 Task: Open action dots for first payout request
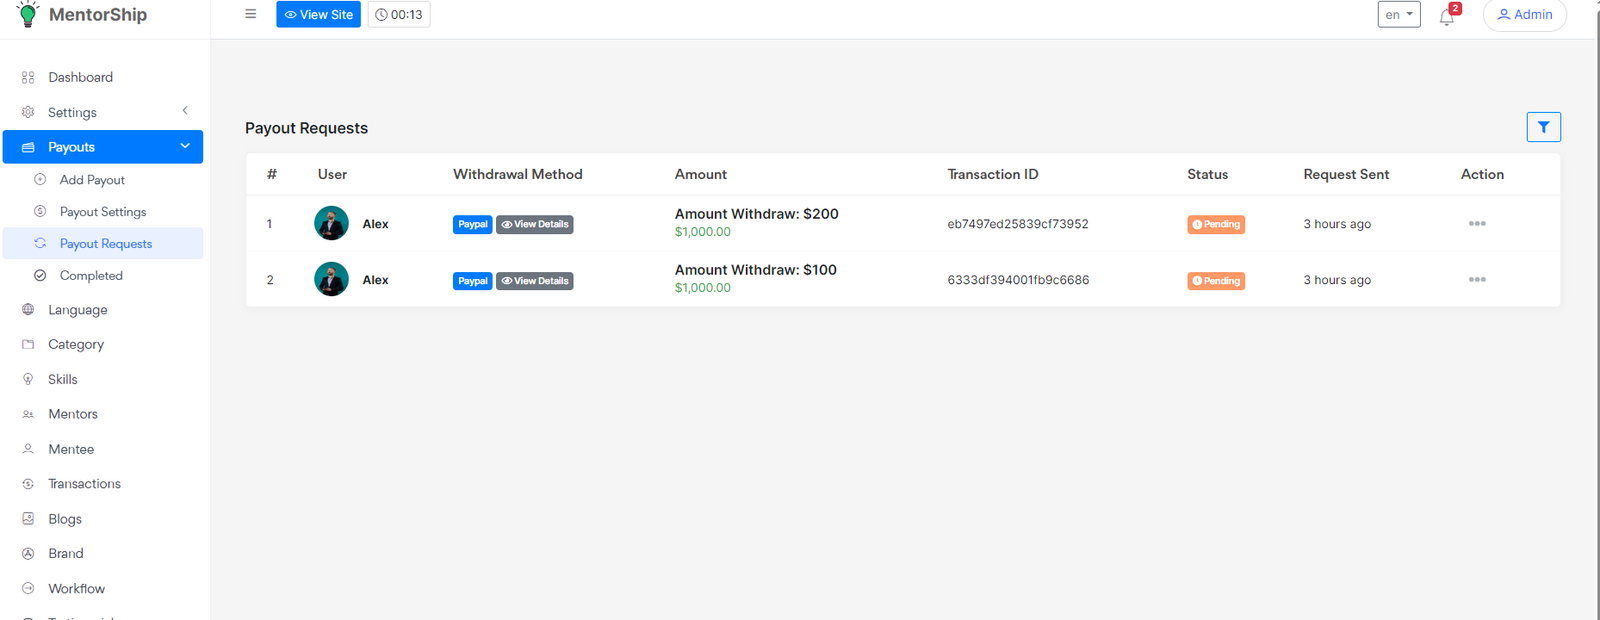tap(1476, 224)
